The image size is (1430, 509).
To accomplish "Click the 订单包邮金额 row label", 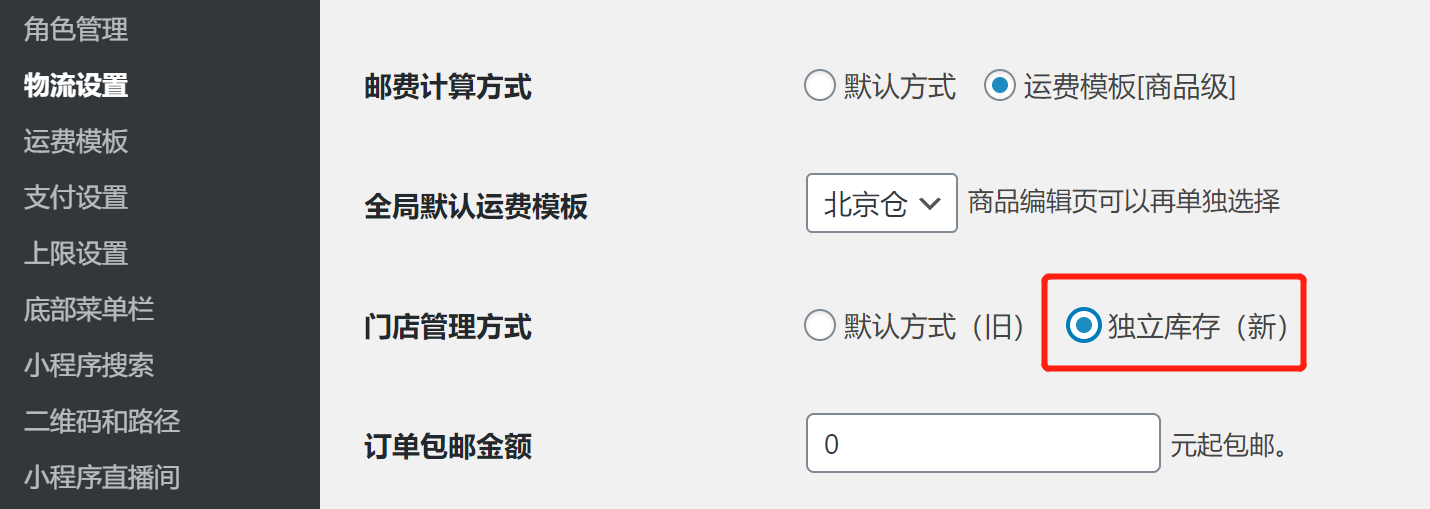I will tap(448, 446).
